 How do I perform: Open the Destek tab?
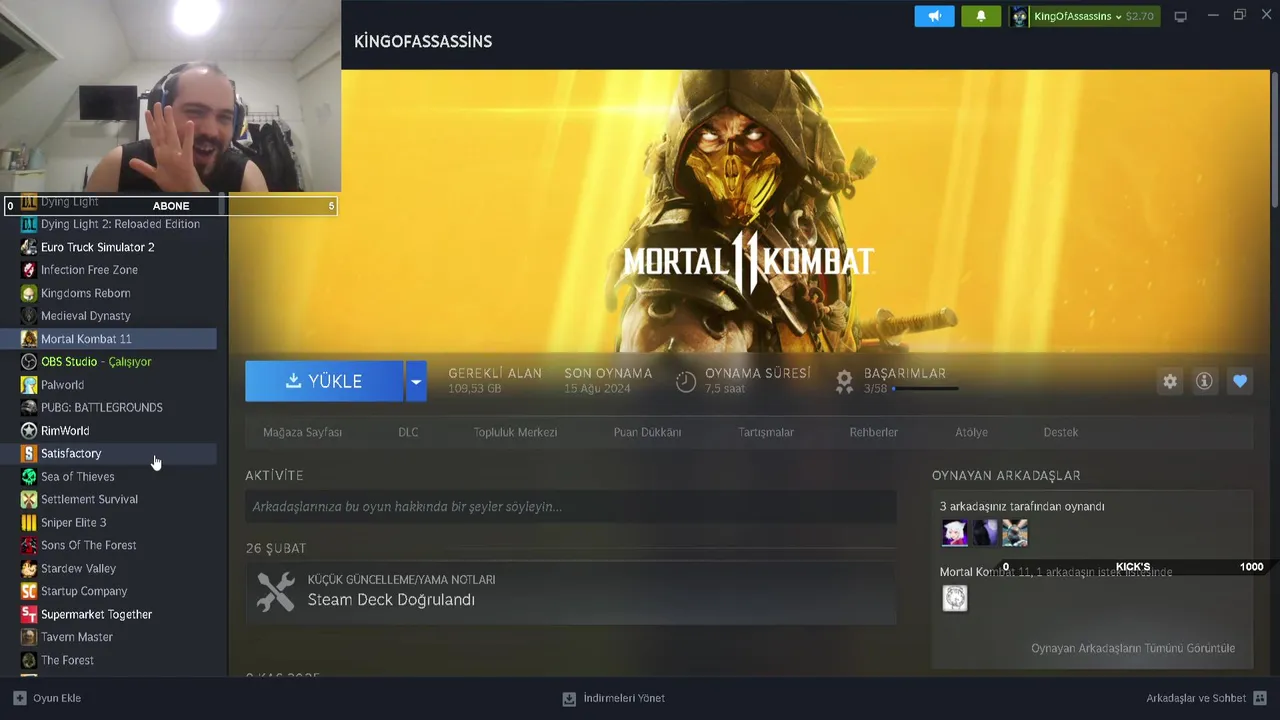(x=1061, y=432)
